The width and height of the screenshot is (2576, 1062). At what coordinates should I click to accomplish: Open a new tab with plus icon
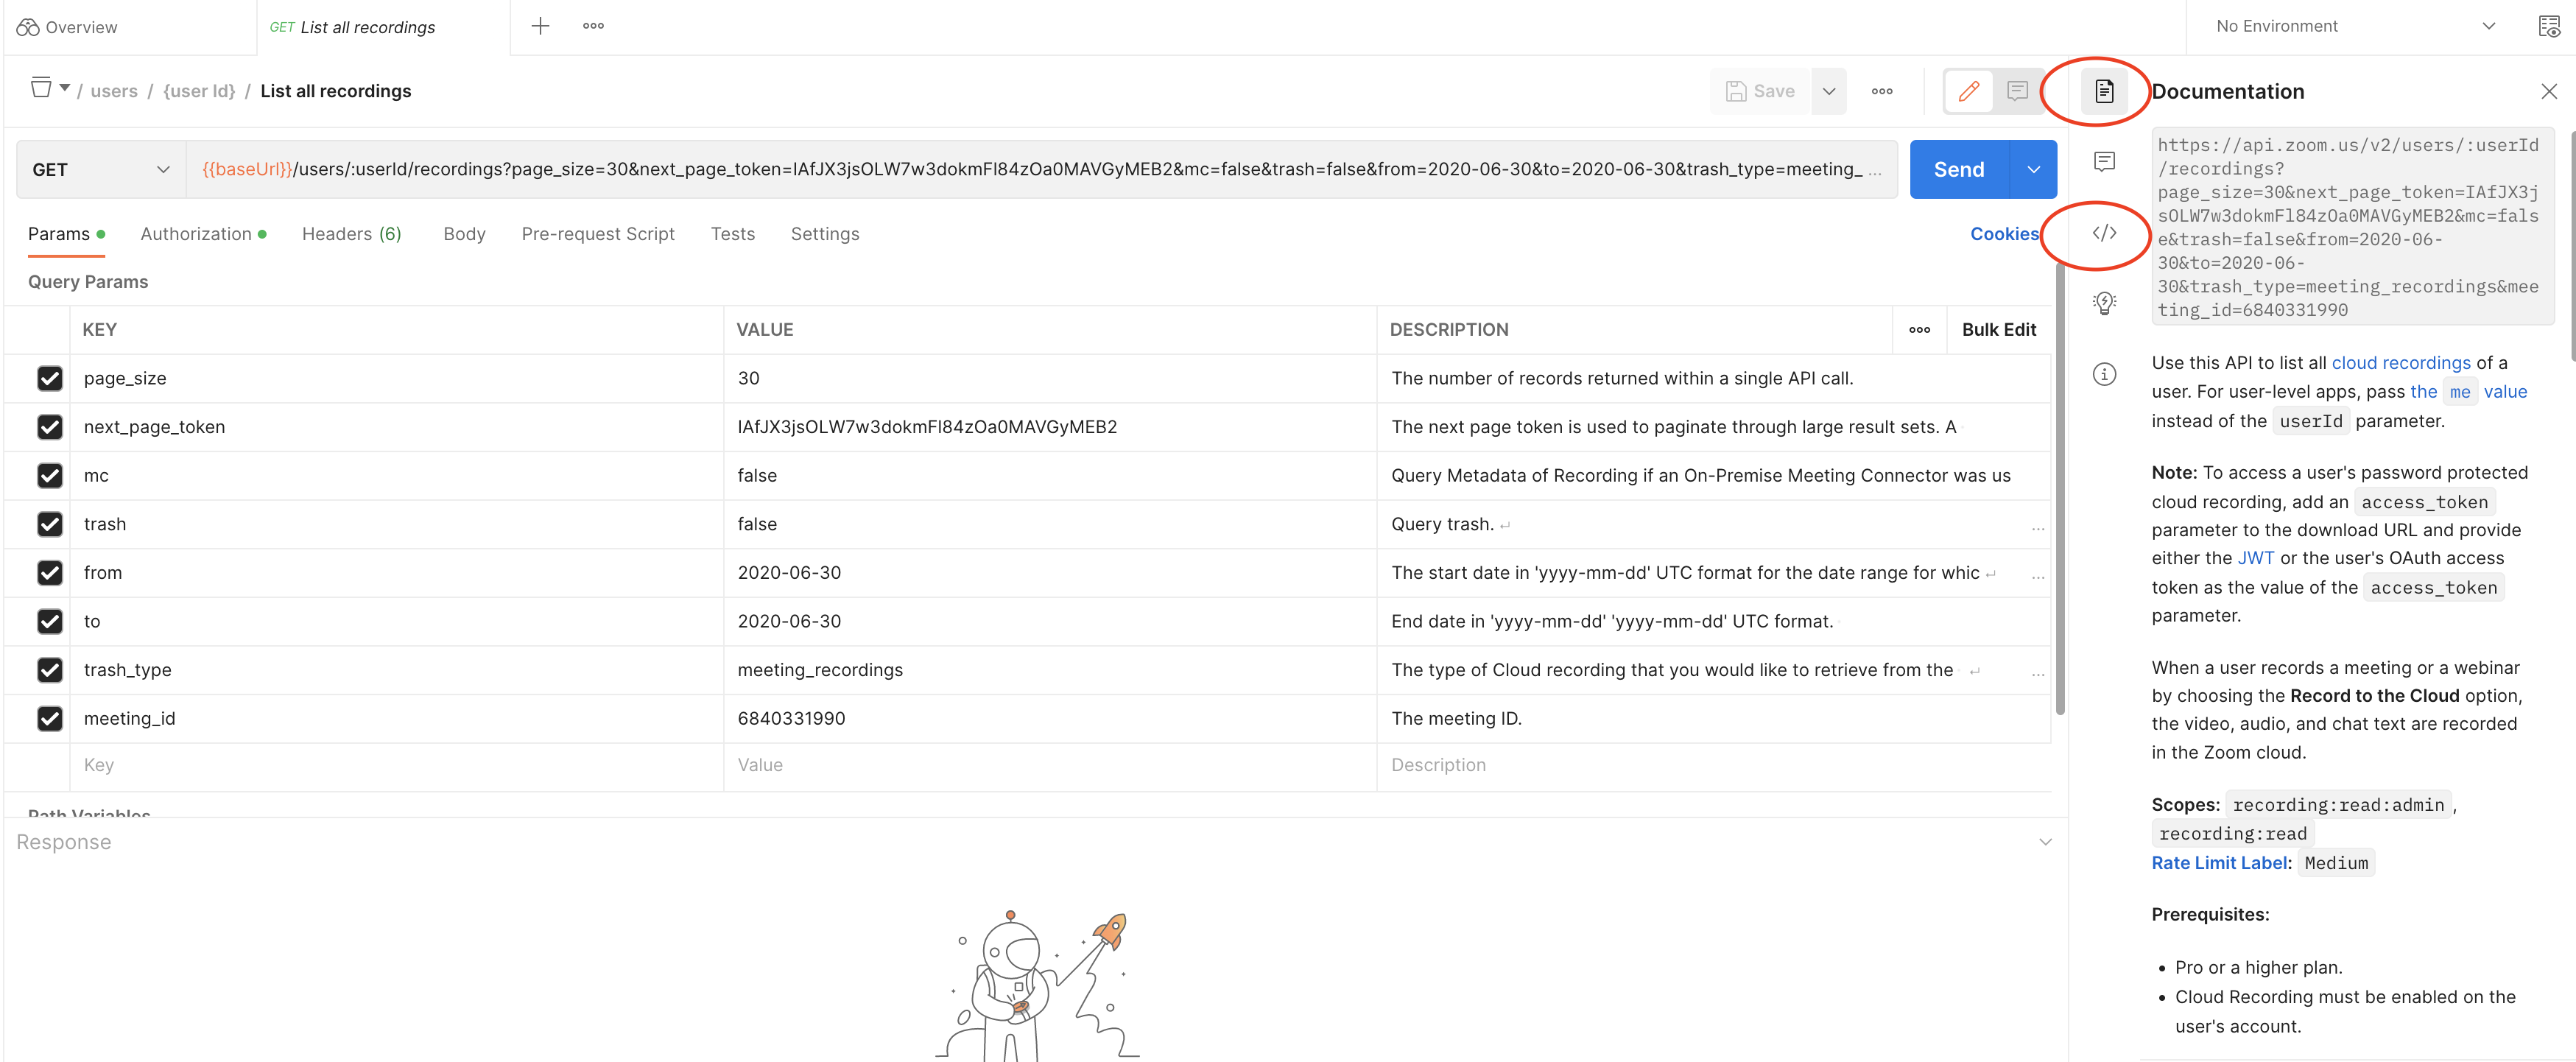coord(540,26)
